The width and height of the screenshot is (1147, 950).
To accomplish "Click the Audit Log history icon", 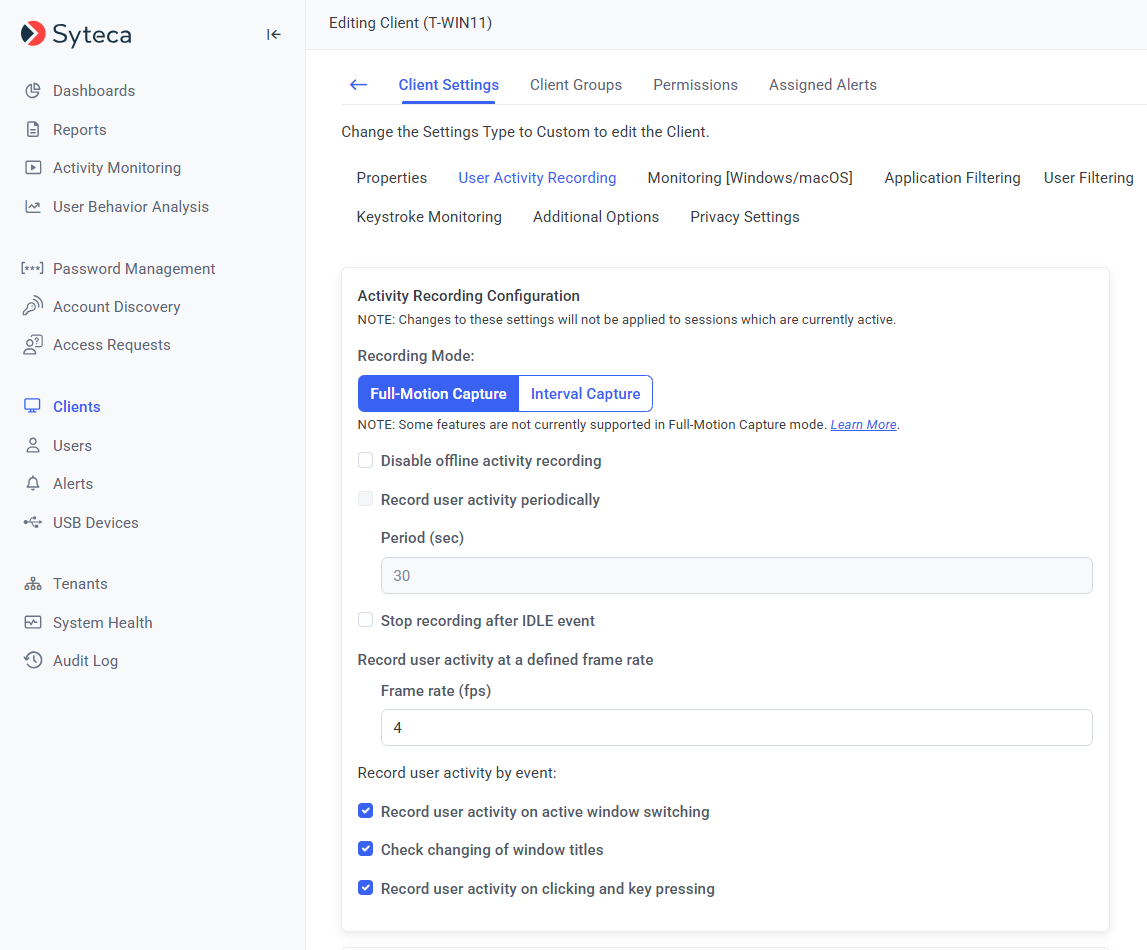I will [33, 661].
